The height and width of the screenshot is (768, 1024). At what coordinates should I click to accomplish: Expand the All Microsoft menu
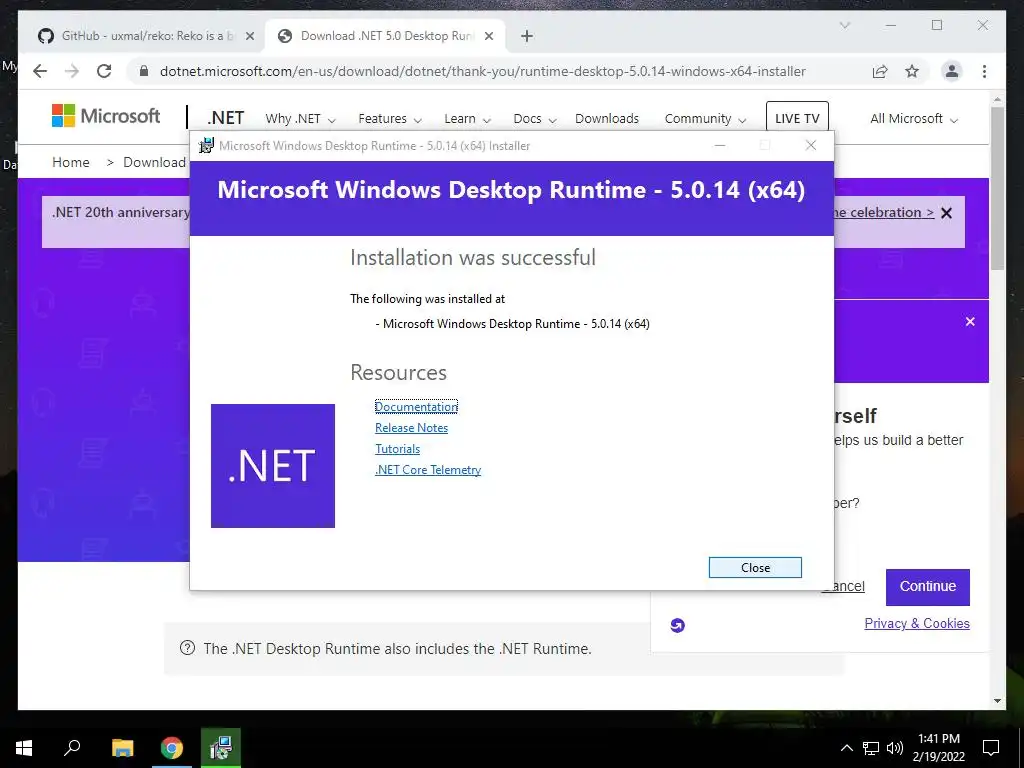pos(914,119)
